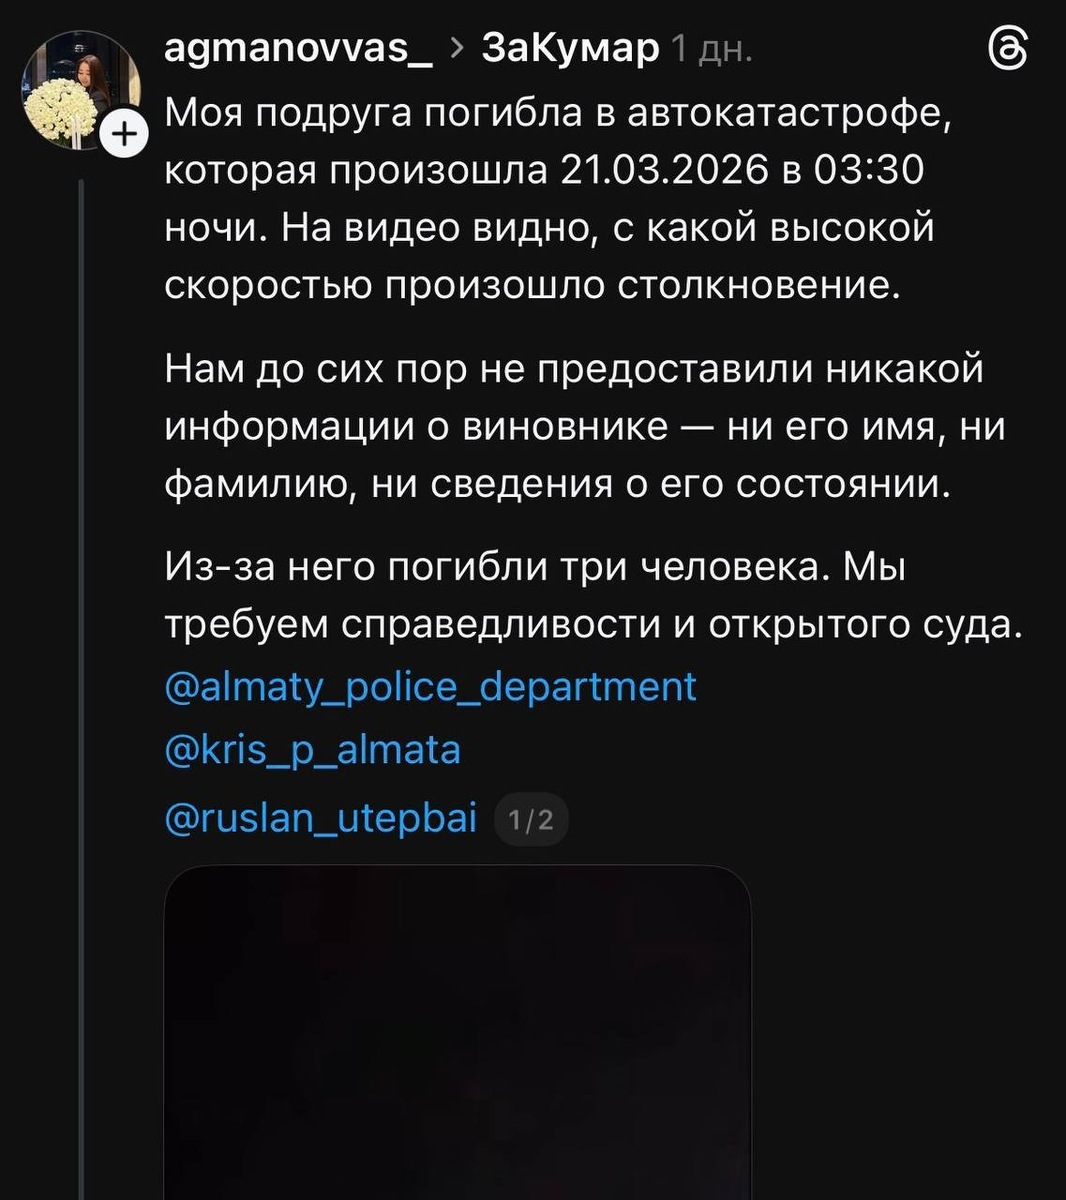Open the 1/2 media counter badge

point(530,819)
